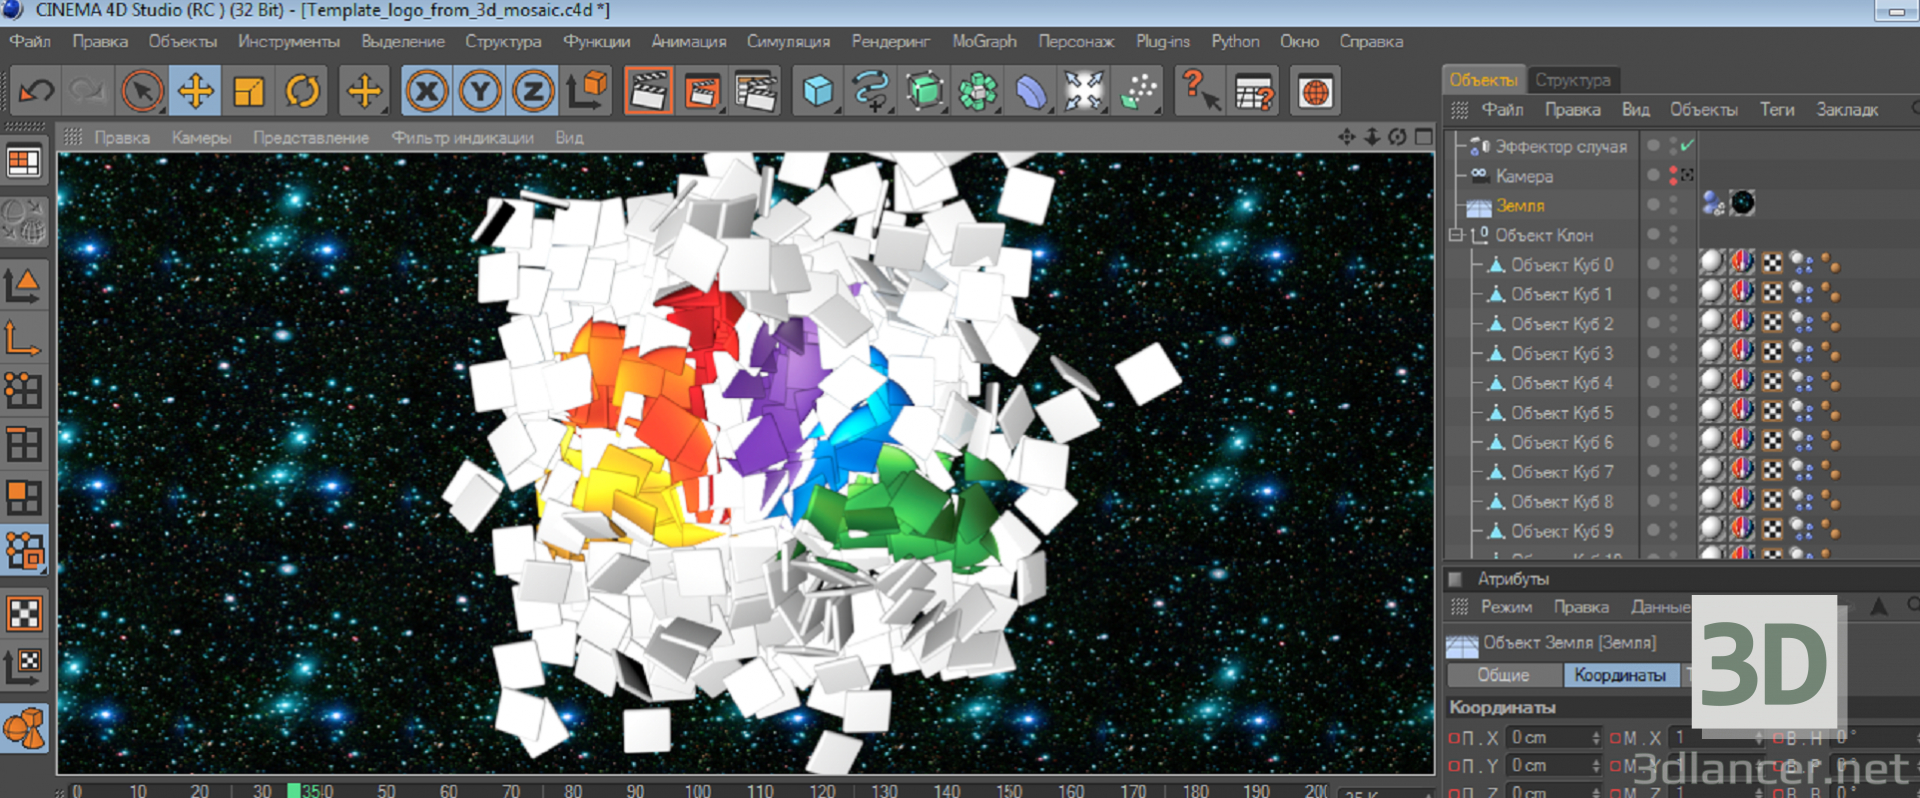Select the Polygons mode icon
The height and width of the screenshot is (798, 1920).
coord(24,498)
